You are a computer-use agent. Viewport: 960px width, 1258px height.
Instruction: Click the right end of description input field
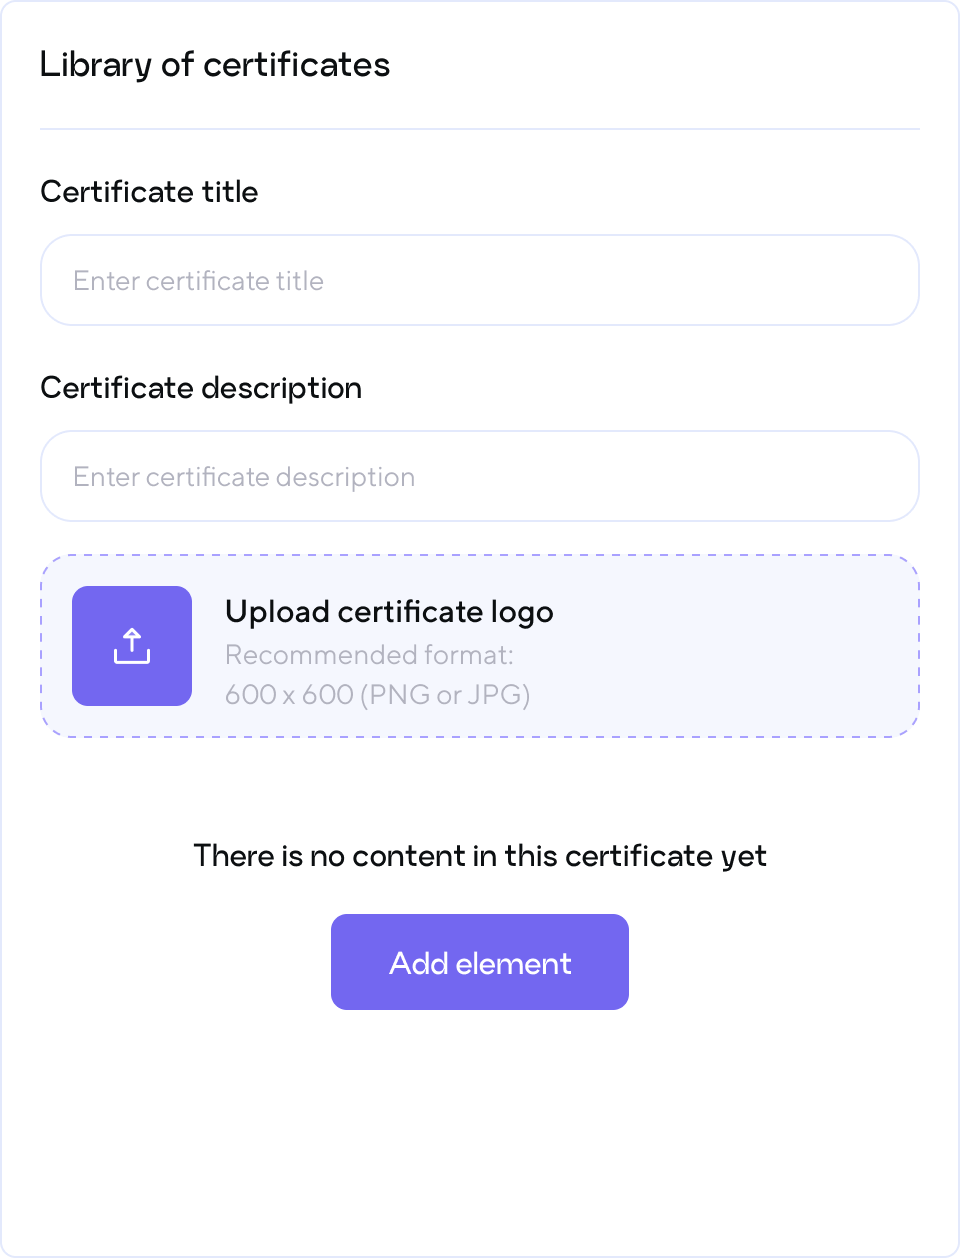[x=880, y=476]
